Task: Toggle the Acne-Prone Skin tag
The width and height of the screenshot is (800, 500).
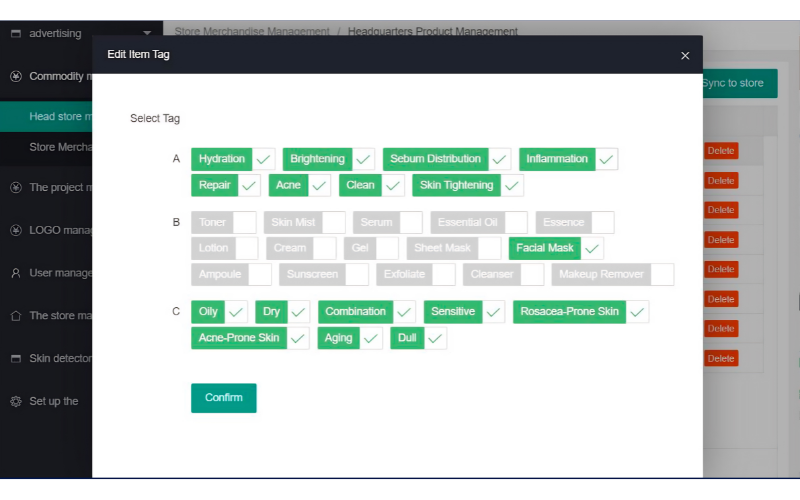Action: [251, 338]
